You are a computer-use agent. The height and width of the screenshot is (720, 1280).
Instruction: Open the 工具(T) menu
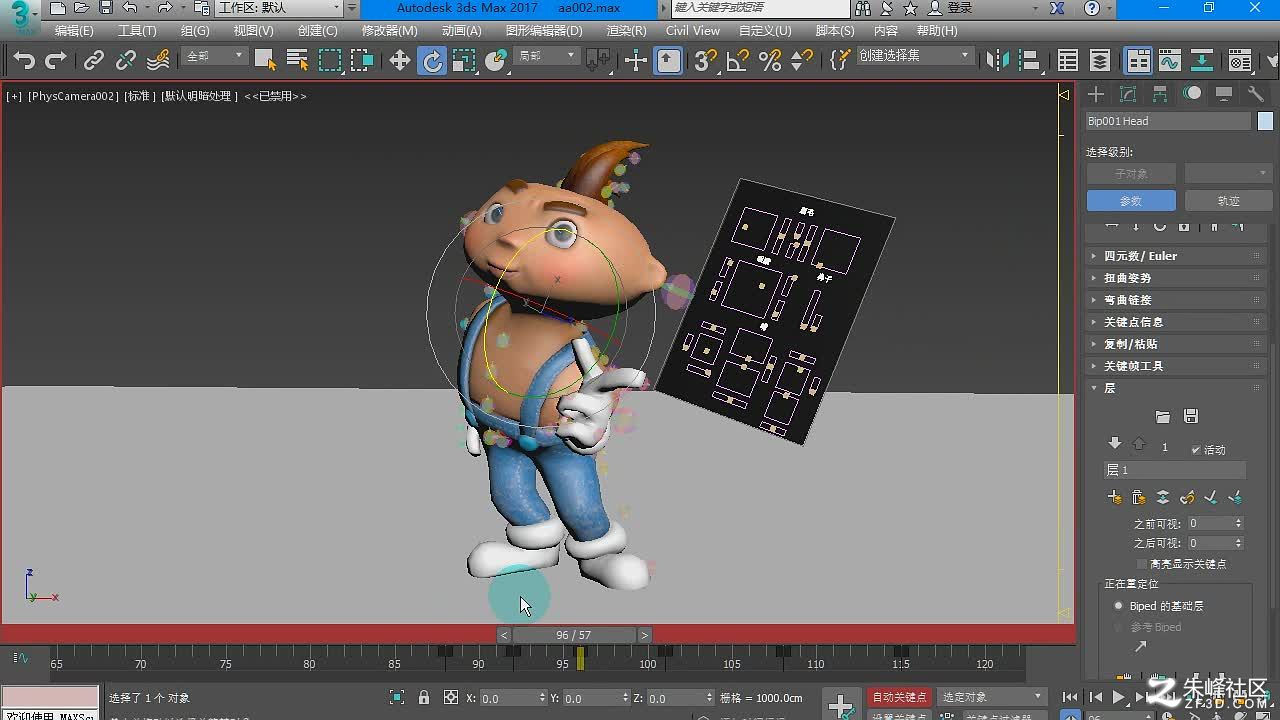[x=137, y=31]
